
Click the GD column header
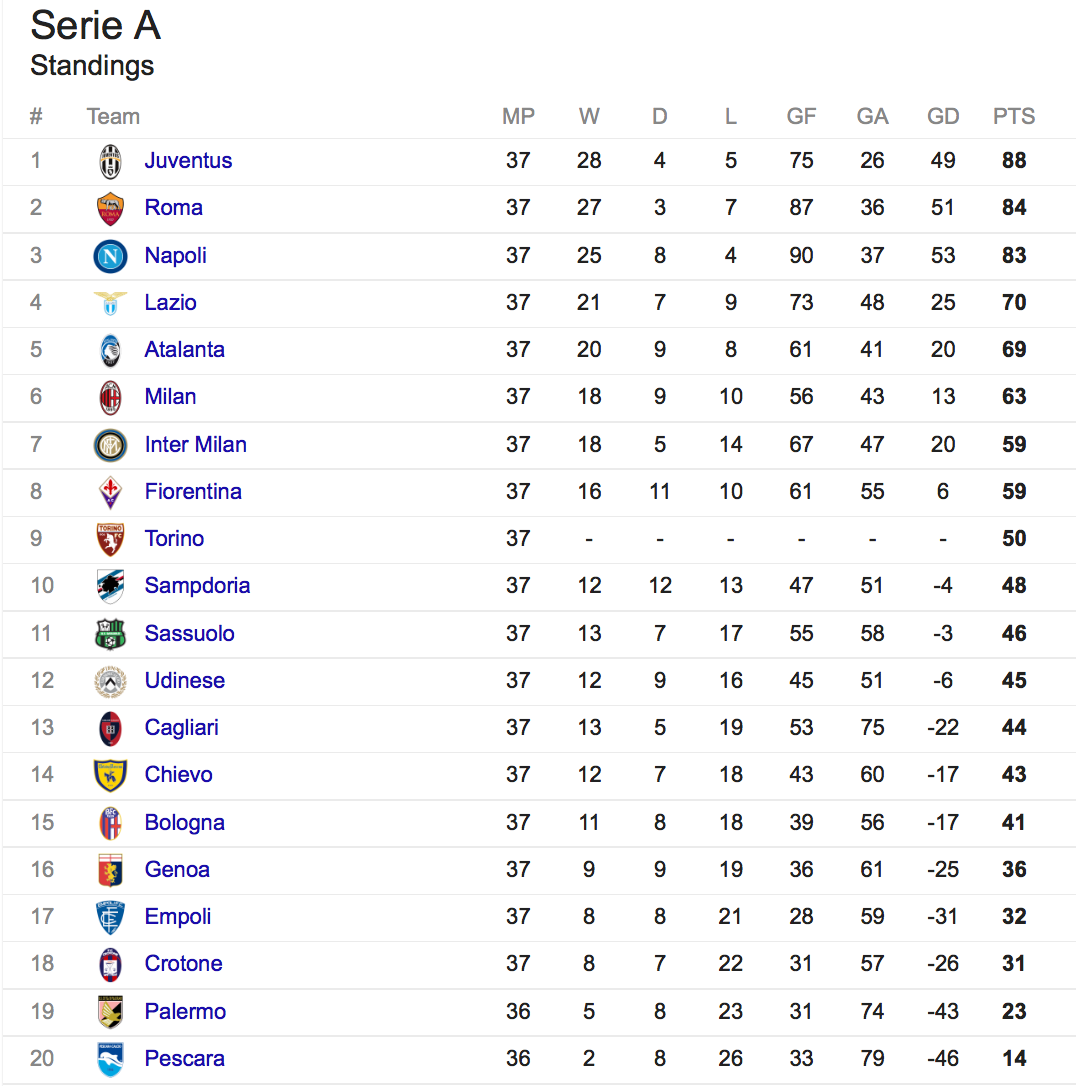click(x=943, y=116)
